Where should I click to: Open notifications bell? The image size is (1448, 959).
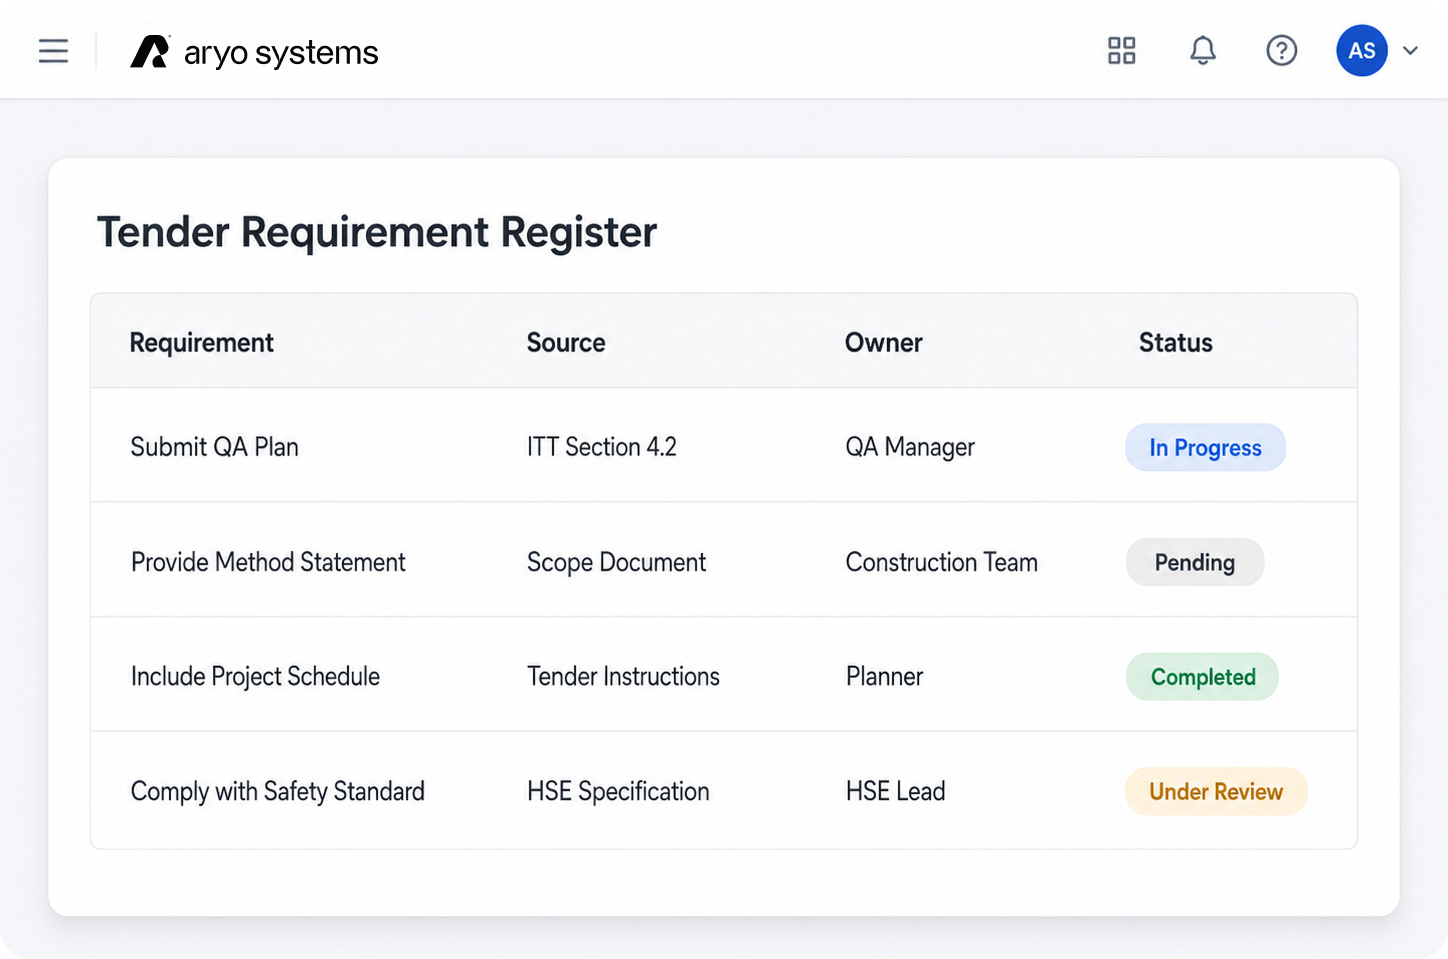1203,51
